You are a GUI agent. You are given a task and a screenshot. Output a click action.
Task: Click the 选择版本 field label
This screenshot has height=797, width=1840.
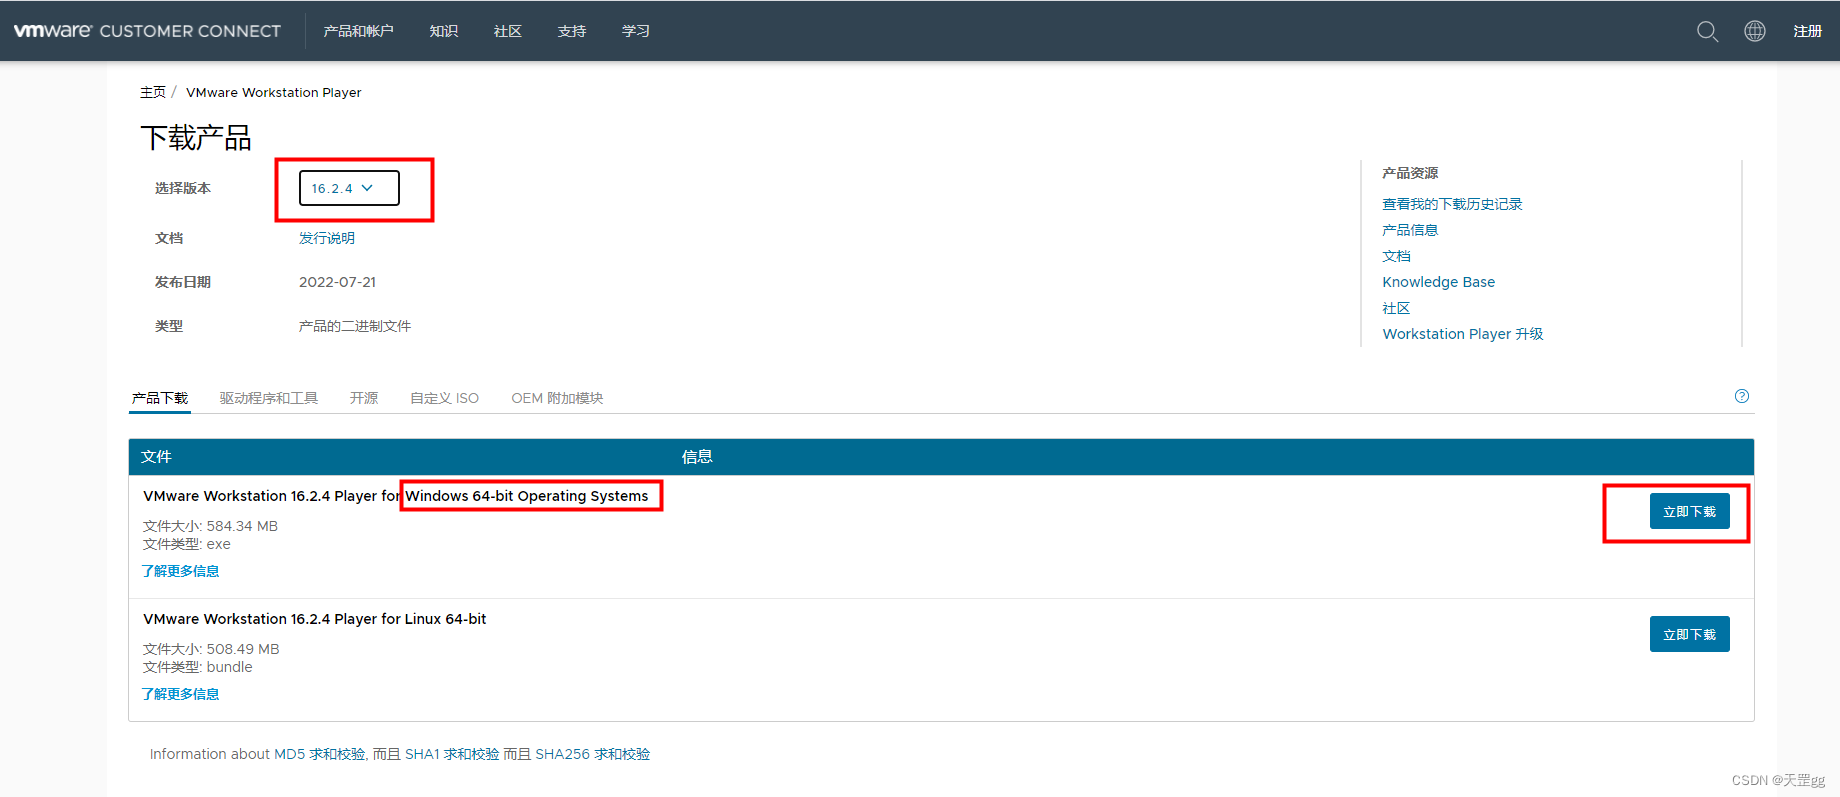pos(183,188)
